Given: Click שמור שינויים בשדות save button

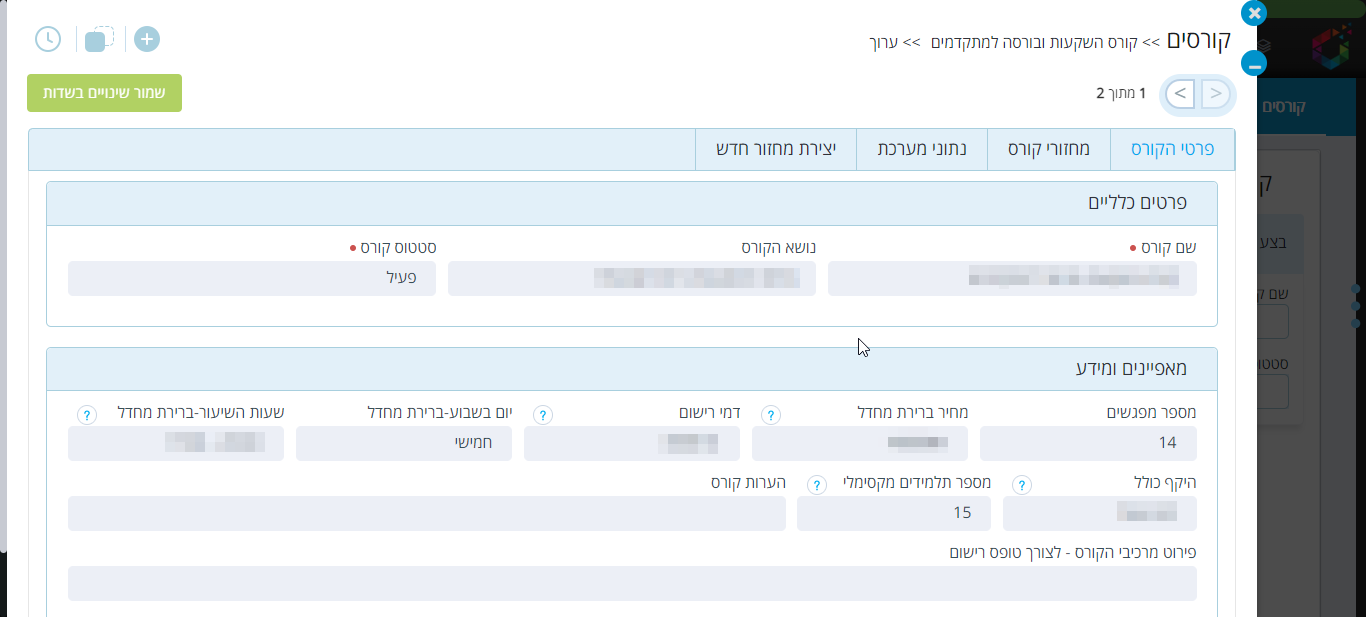Looking at the screenshot, I should pyautogui.click(x=104, y=92).
